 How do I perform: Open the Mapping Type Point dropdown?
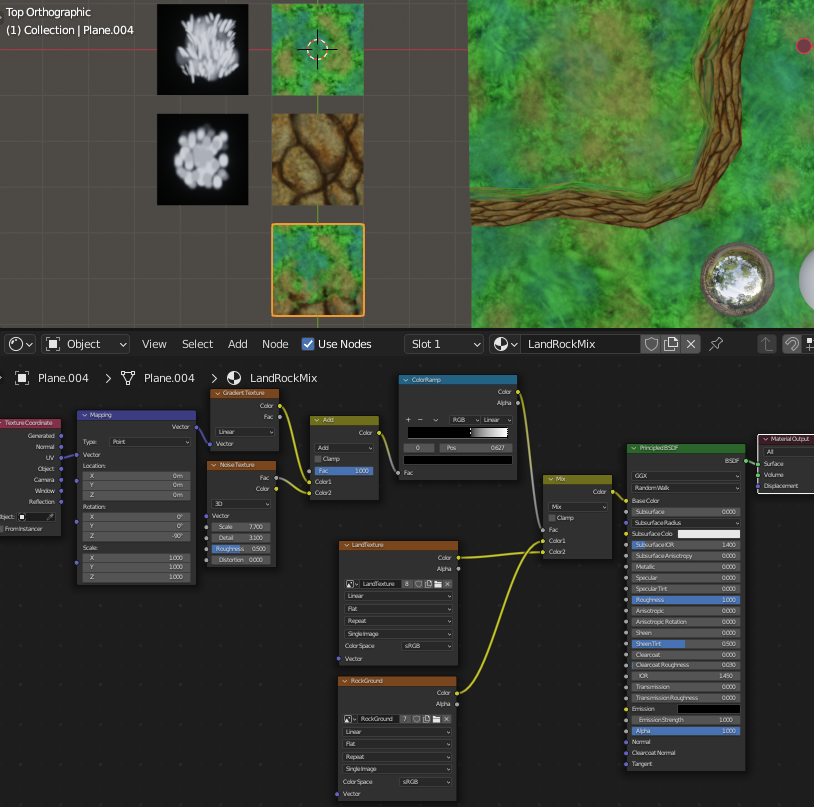tap(150, 442)
